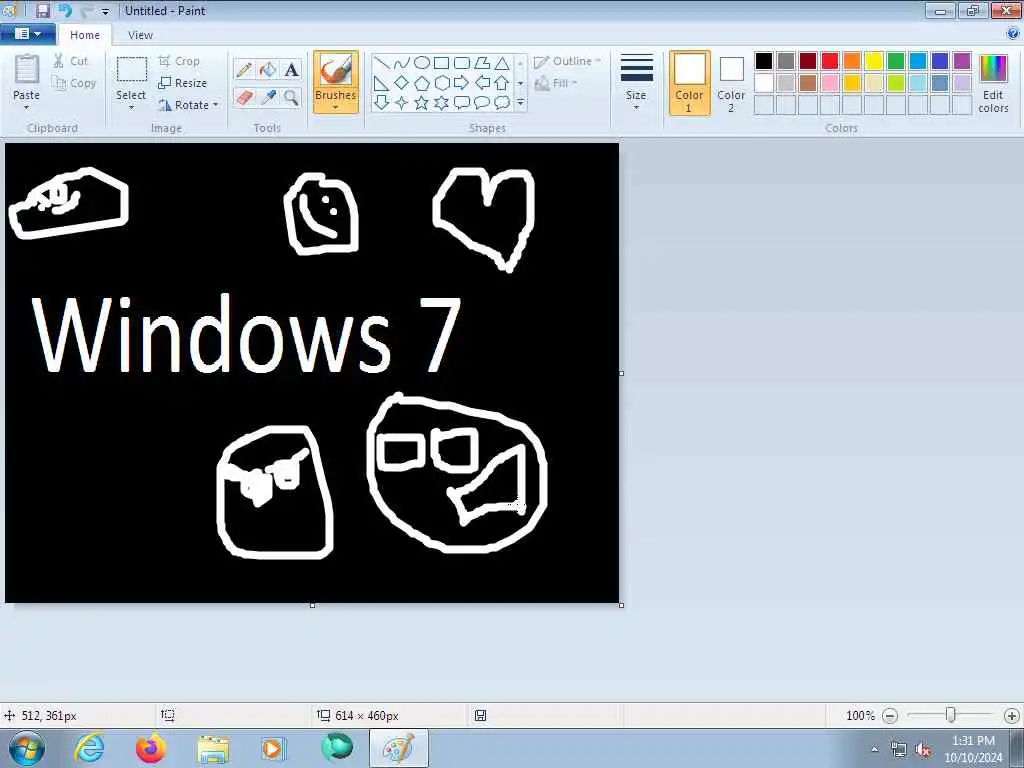Viewport: 1024px width, 768px height.
Task: Choose the Down arrow shape
Action: click(382, 103)
